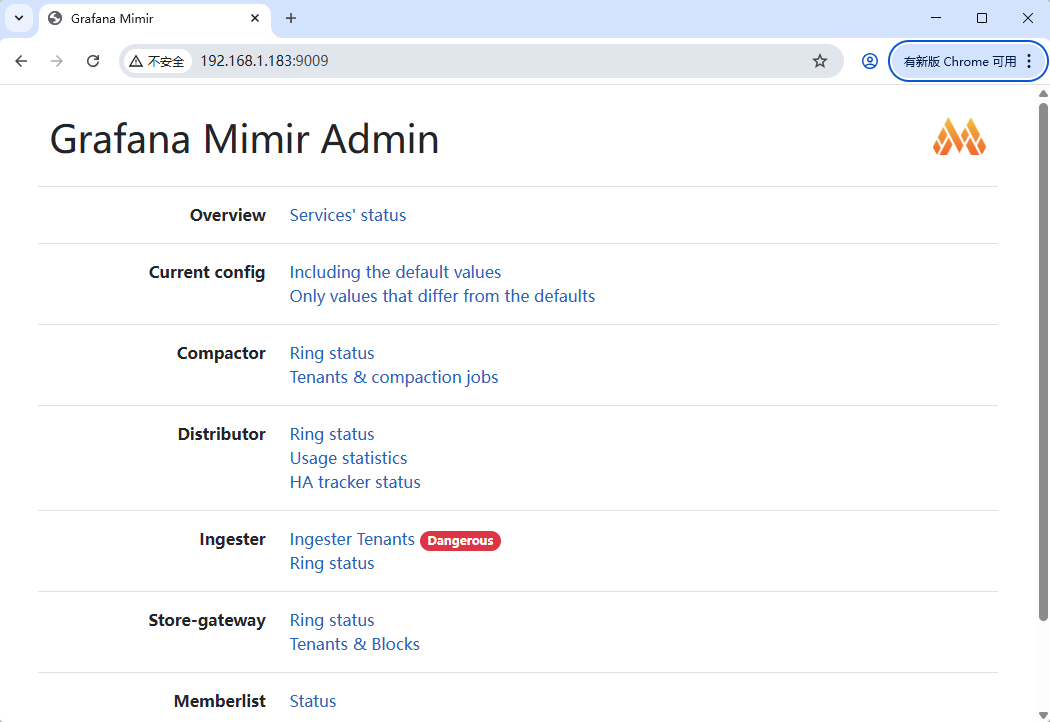
Task: Open HA tracker status link
Action: click(x=355, y=482)
